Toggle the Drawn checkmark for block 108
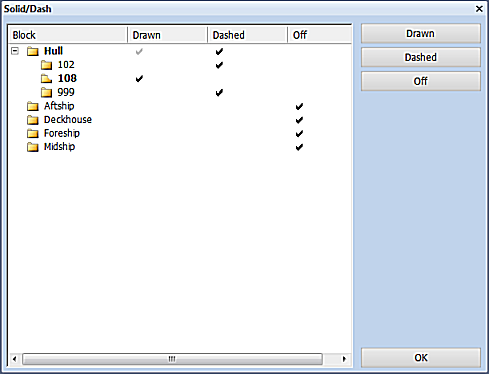The image size is (489, 374). [139, 79]
